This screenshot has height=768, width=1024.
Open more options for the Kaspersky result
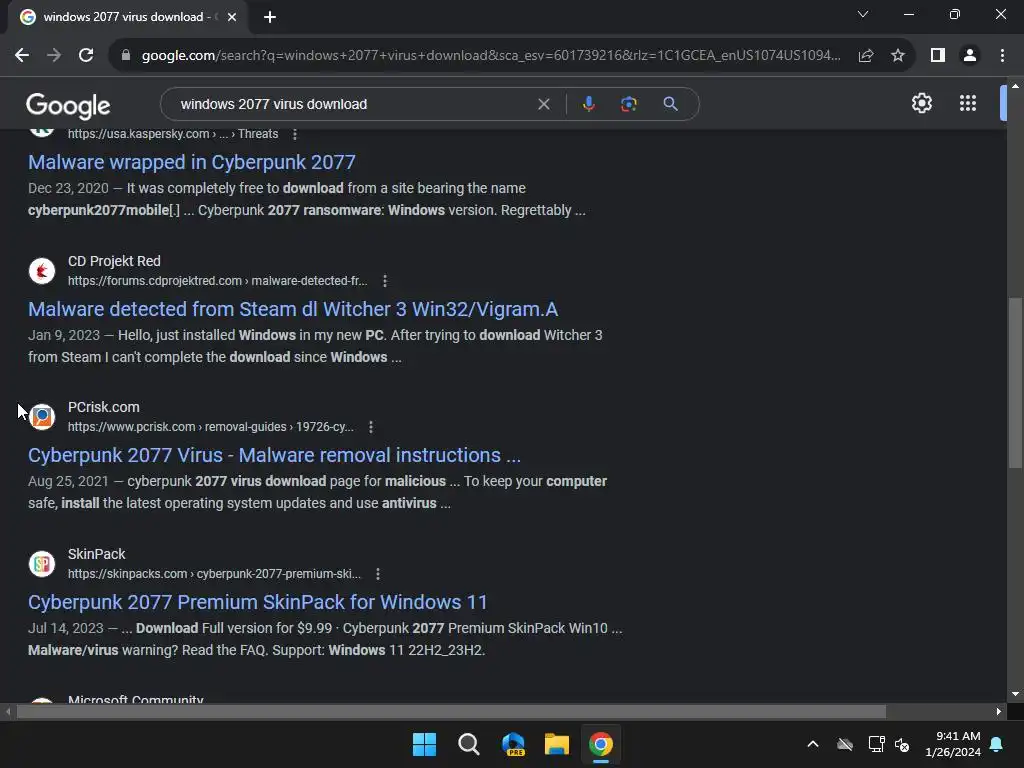295,134
